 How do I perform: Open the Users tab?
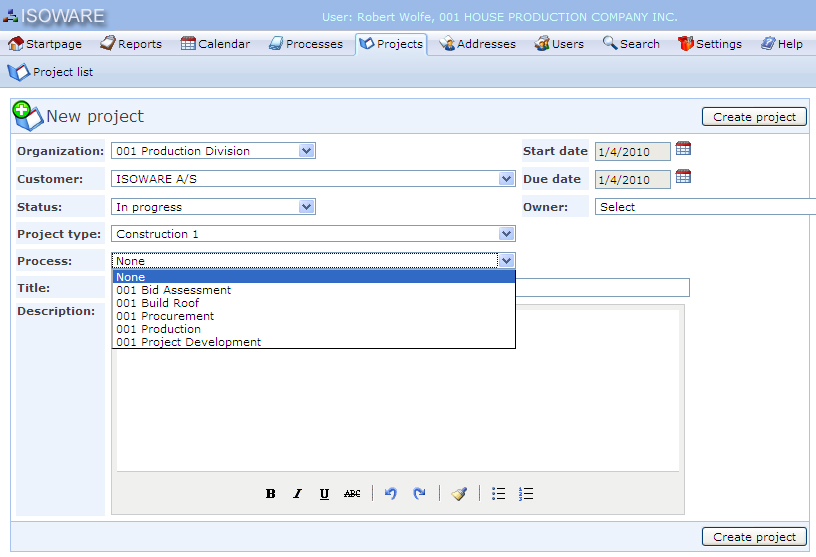pos(559,44)
